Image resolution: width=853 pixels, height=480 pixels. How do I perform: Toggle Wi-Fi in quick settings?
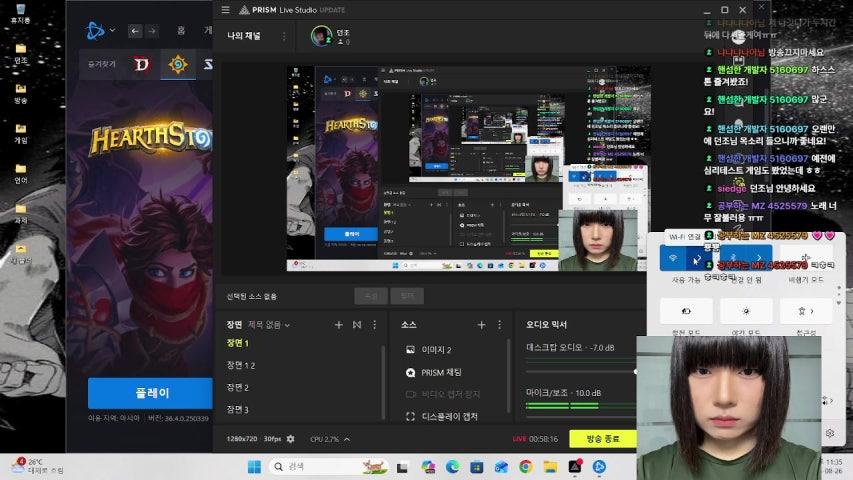point(673,257)
